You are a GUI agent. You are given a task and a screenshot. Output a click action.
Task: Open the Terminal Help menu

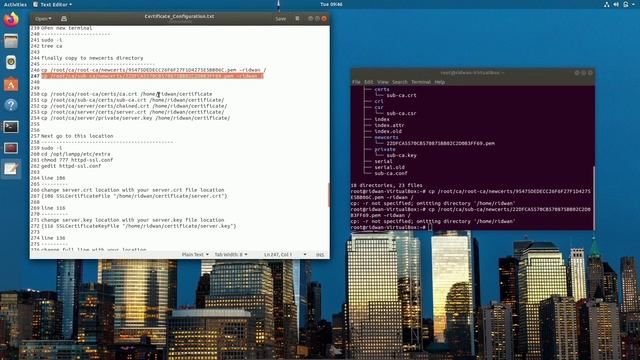[x=440, y=82]
